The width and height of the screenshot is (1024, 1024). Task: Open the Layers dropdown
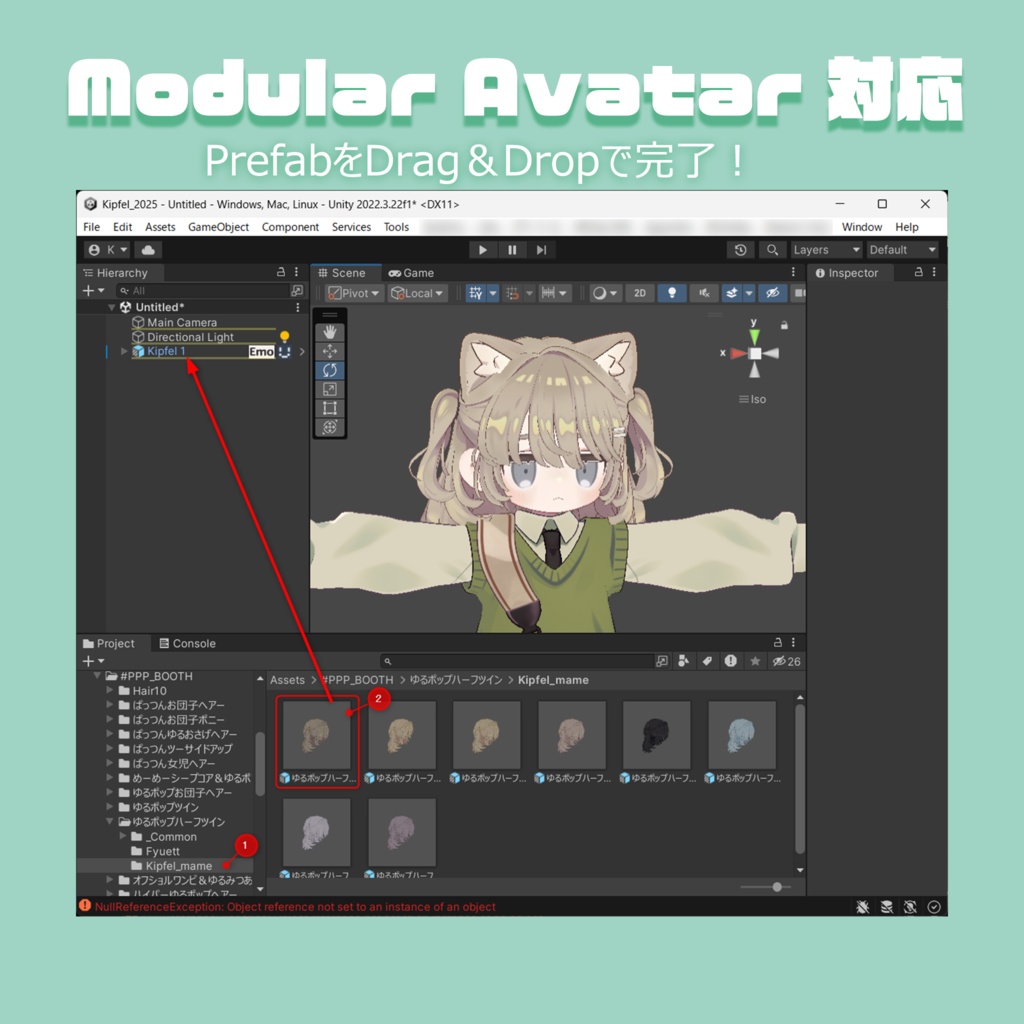826,249
